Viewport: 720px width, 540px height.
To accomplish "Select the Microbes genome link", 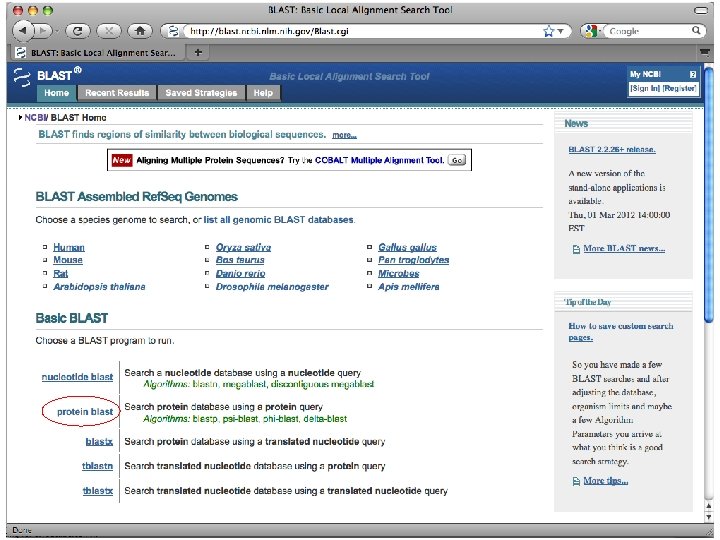I will [x=399, y=274].
